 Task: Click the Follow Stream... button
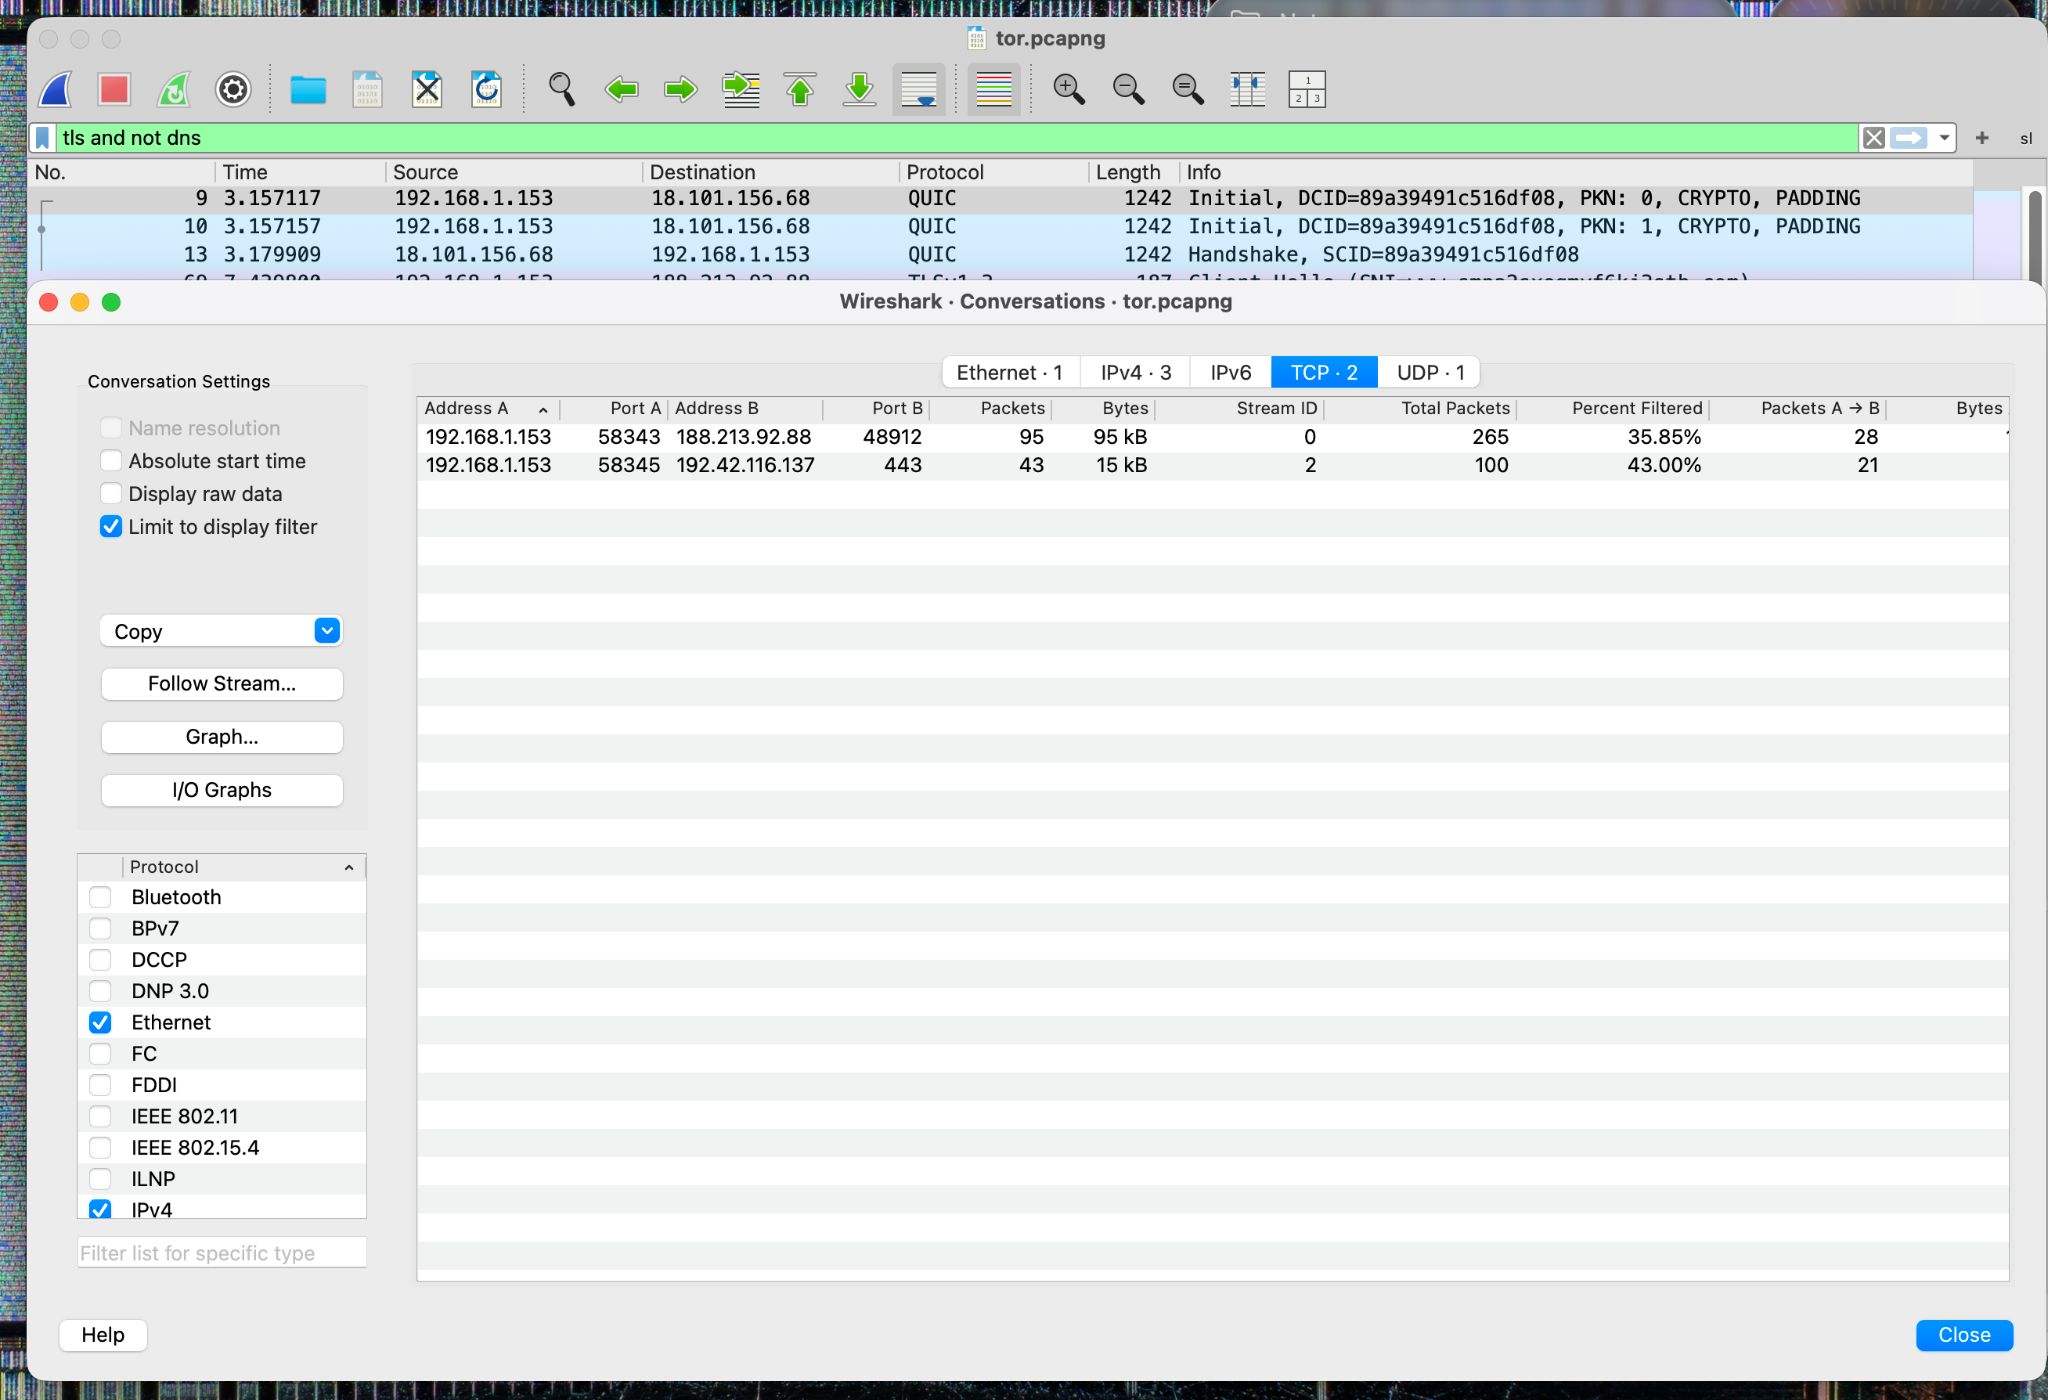point(221,684)
